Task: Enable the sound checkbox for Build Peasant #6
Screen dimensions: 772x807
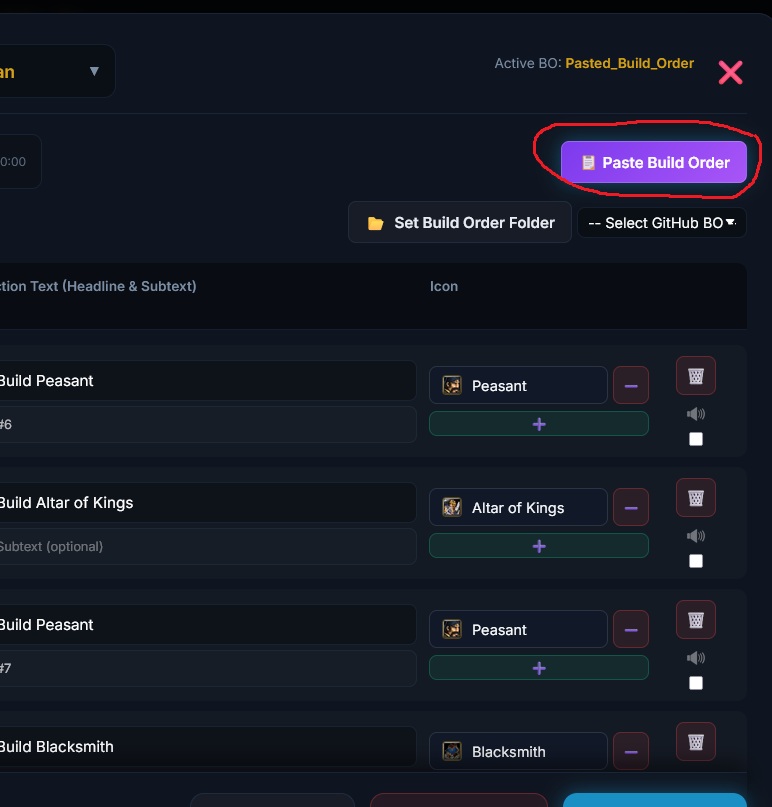Action: point(696,439)
